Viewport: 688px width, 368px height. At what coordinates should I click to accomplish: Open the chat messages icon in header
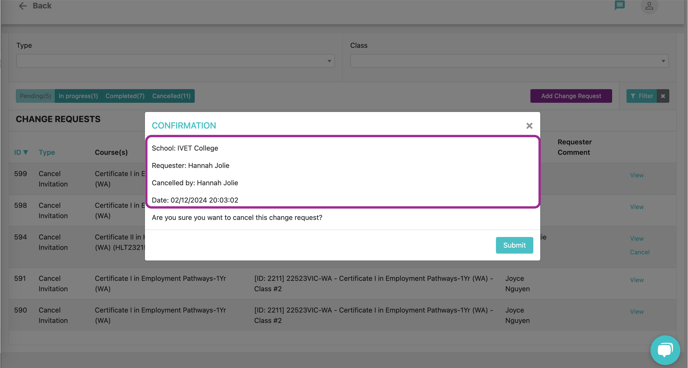point(619,5)
